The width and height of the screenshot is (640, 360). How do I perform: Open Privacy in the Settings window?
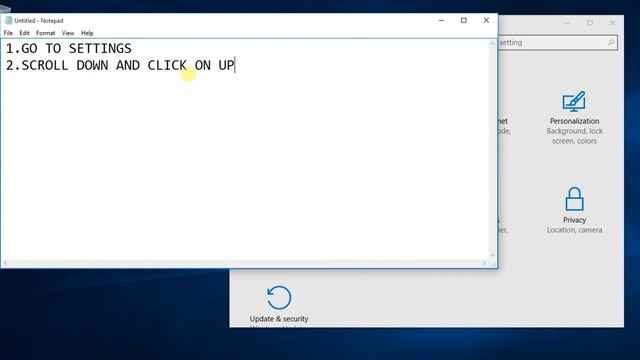[x=574, y=211]
